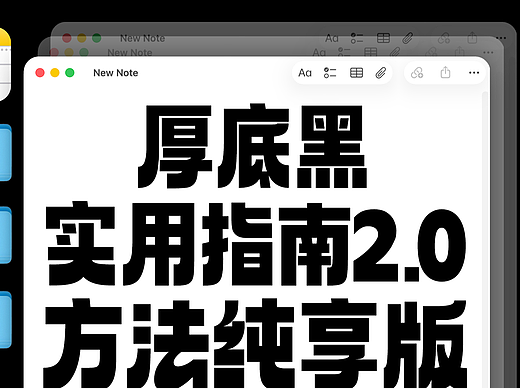This screenshot has width=520, height=390.
Task: Click paperclip attachment icon in rearmost window
Action: pyautogui.click(x=408, y=38)
